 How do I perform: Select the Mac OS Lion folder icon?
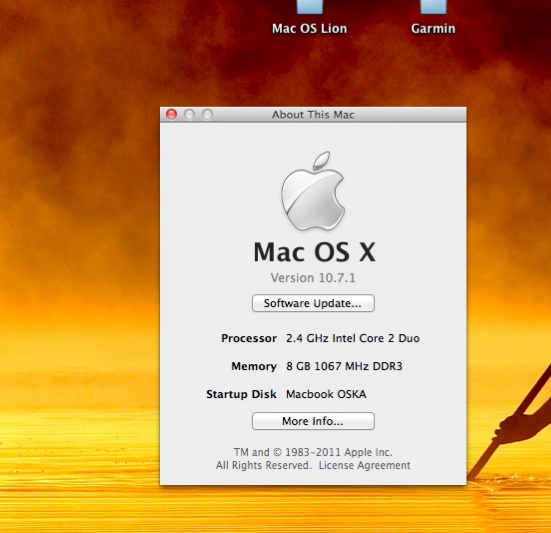tap(310, 6)
